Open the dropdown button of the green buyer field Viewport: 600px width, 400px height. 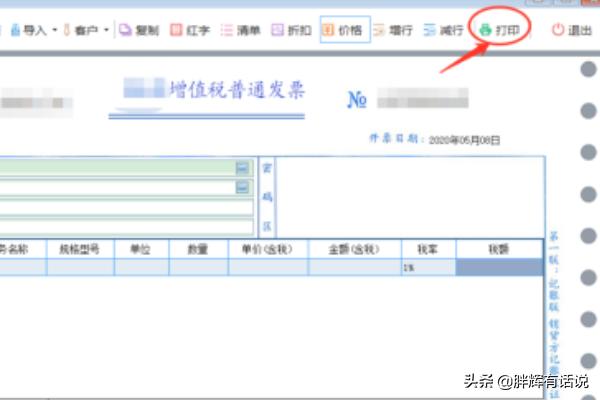click(x=242, y=168)
